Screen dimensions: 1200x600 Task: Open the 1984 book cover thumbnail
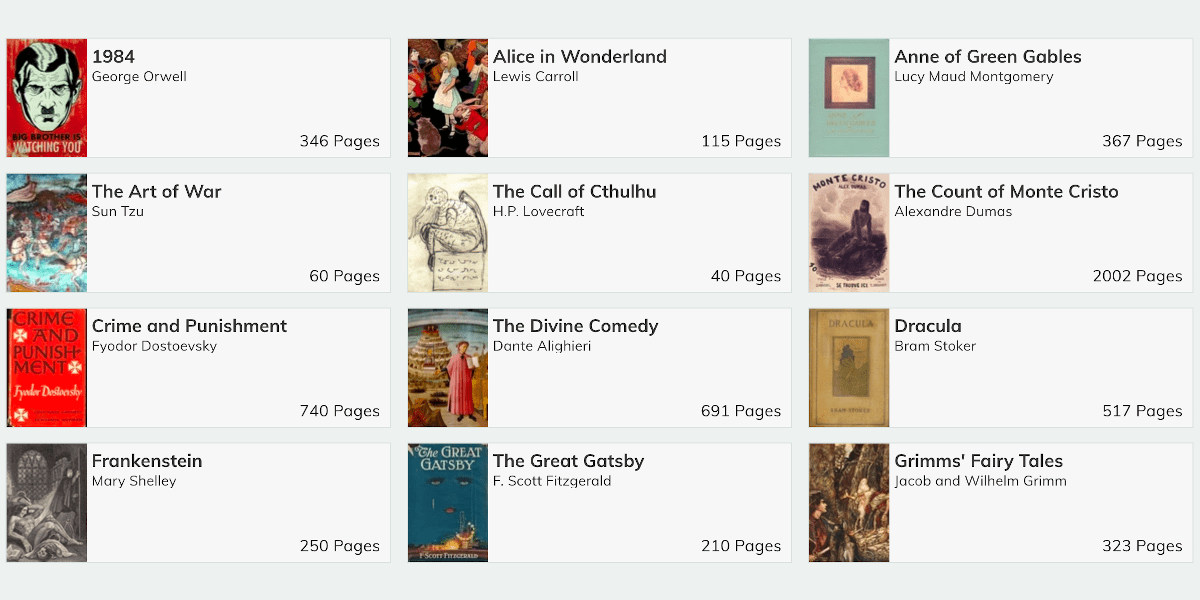(47, 98)
